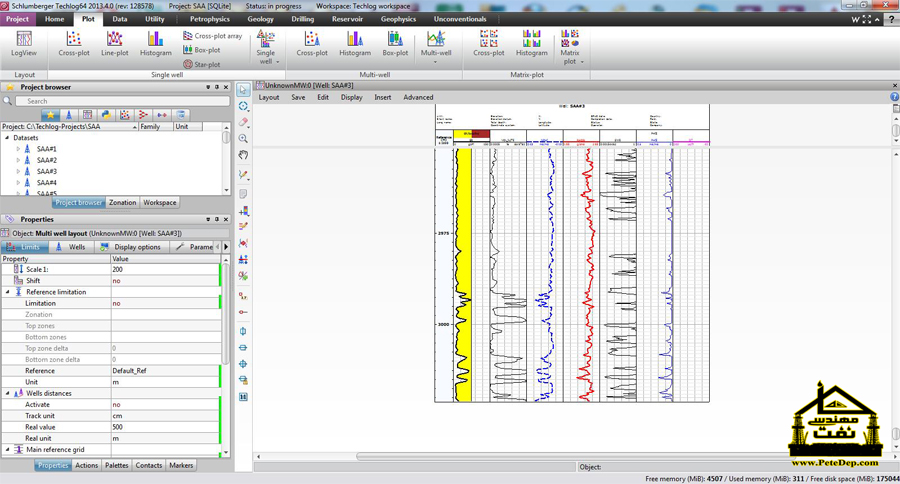900x484 pixels.
Task: Collapse the Reference limitation group
Action: pos(7,292)
